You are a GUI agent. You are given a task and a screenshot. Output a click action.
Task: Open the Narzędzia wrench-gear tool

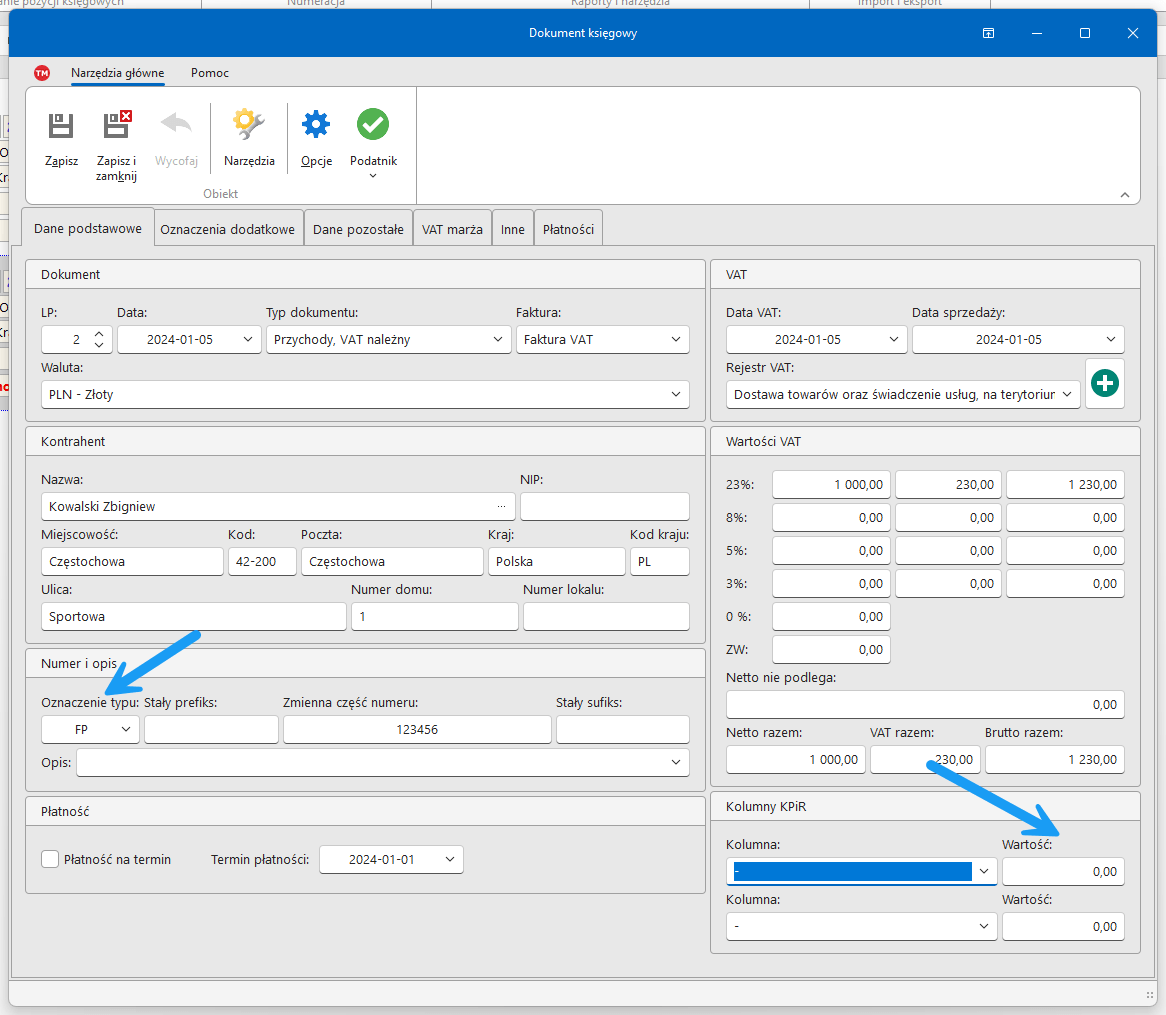(249, 126)
